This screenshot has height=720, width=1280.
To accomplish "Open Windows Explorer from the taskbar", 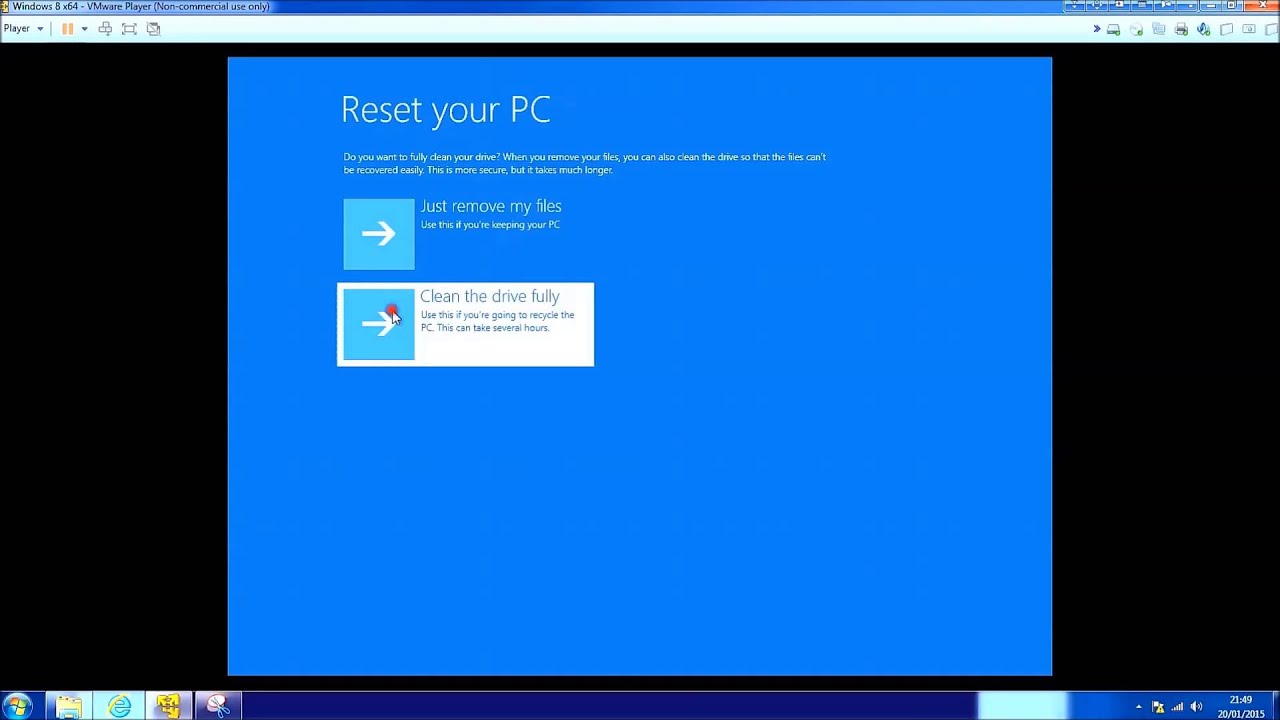I will tap(69, 706).
